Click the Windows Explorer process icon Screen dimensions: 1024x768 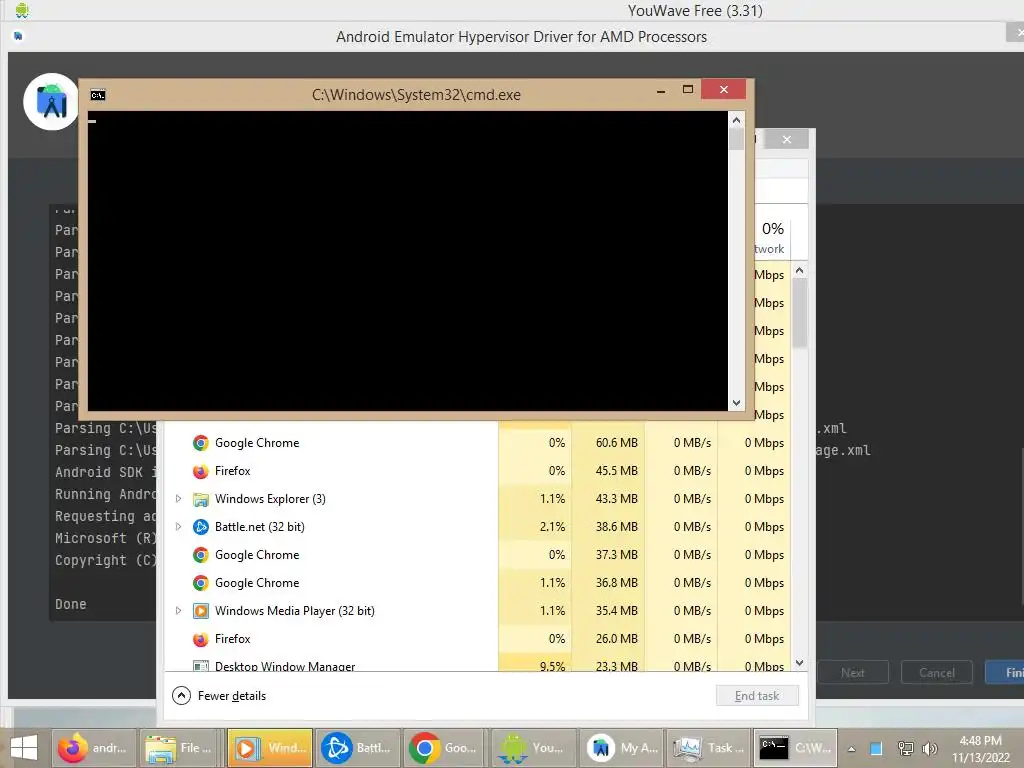coord(200,499)
